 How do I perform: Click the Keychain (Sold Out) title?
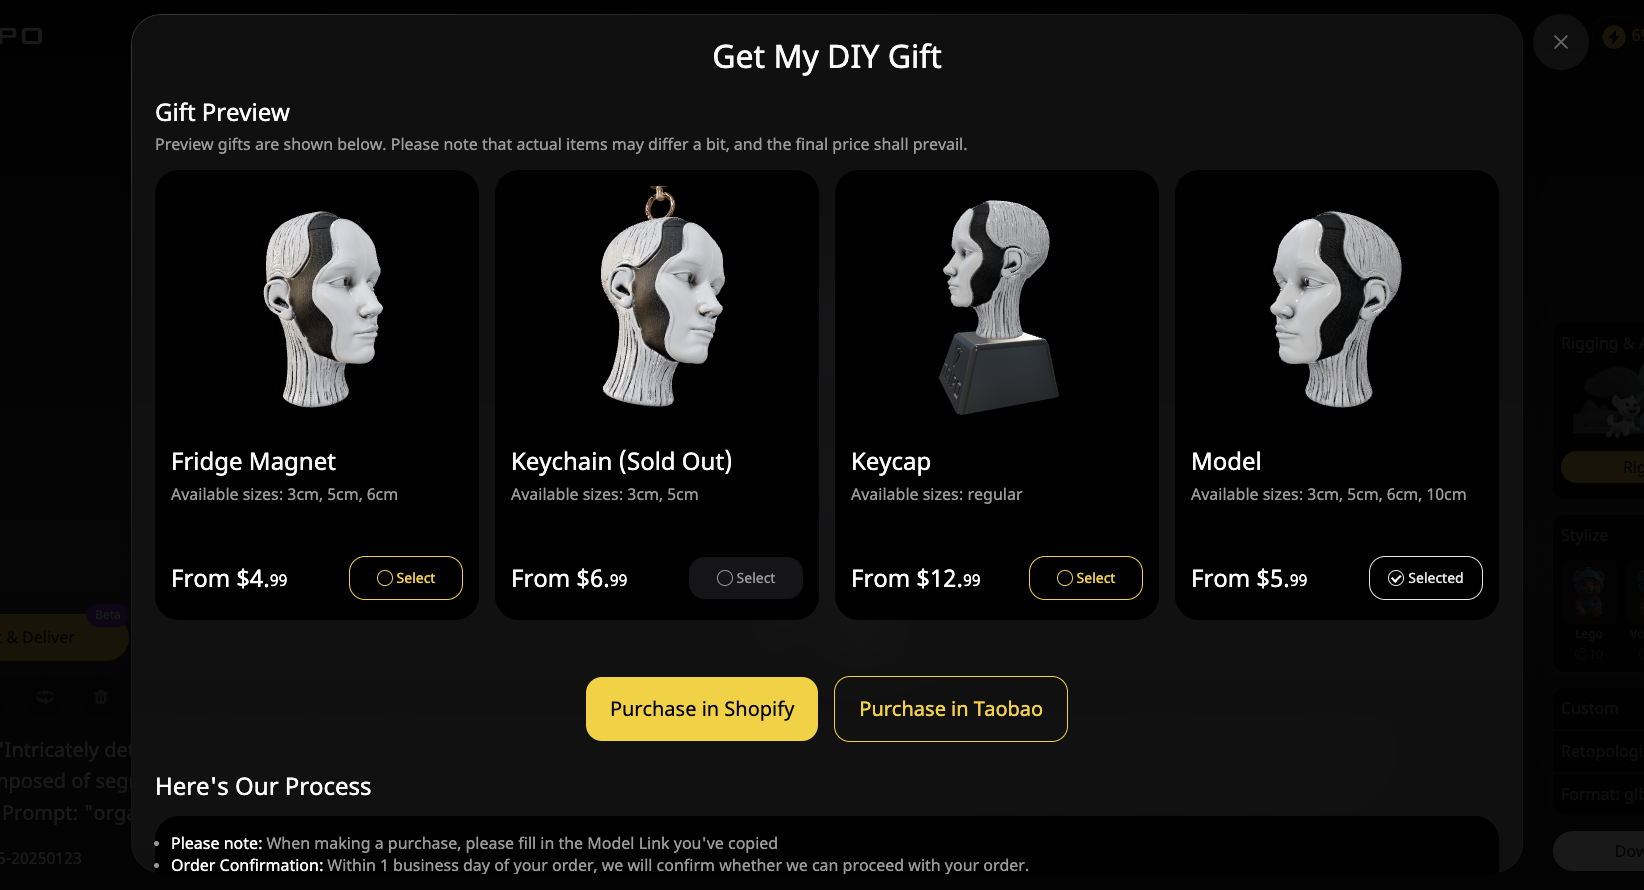(622, 461)
